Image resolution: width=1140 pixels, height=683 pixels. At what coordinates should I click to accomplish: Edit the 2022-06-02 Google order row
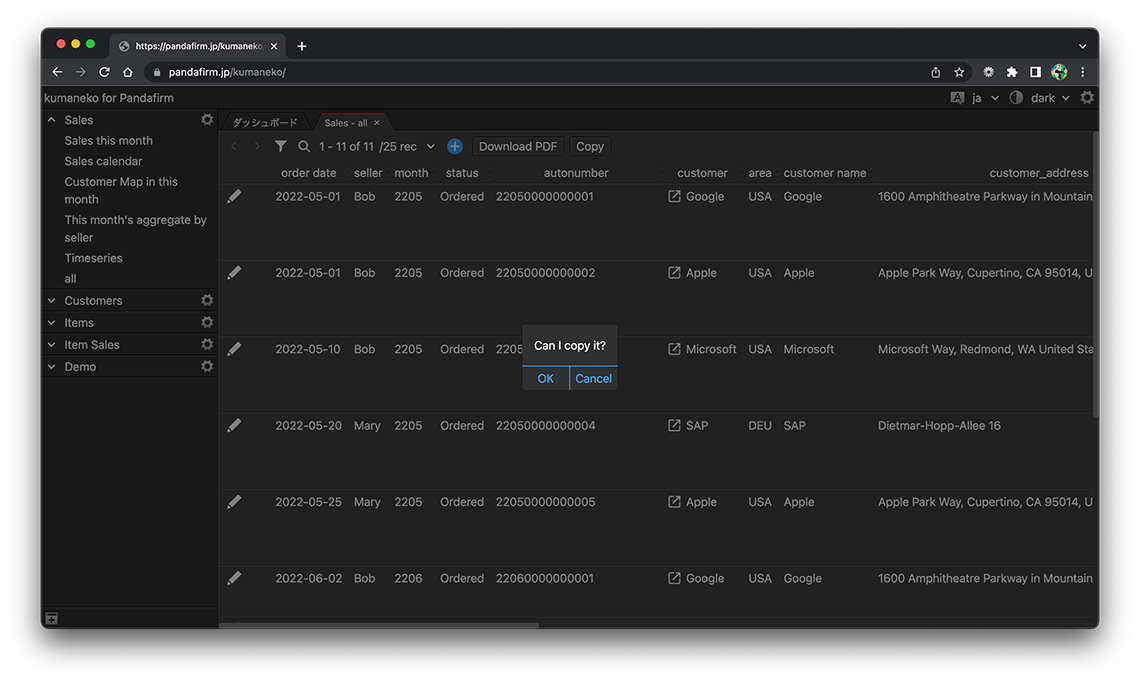pos(234,578)
